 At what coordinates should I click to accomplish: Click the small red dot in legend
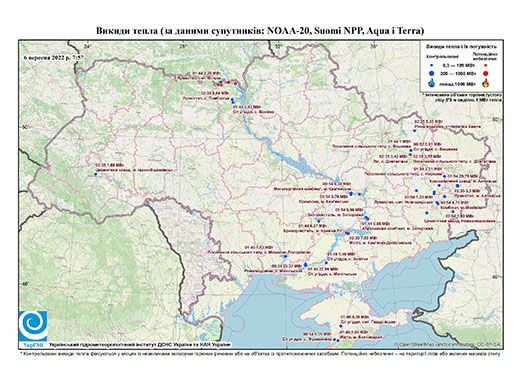[x=486, y=65]
